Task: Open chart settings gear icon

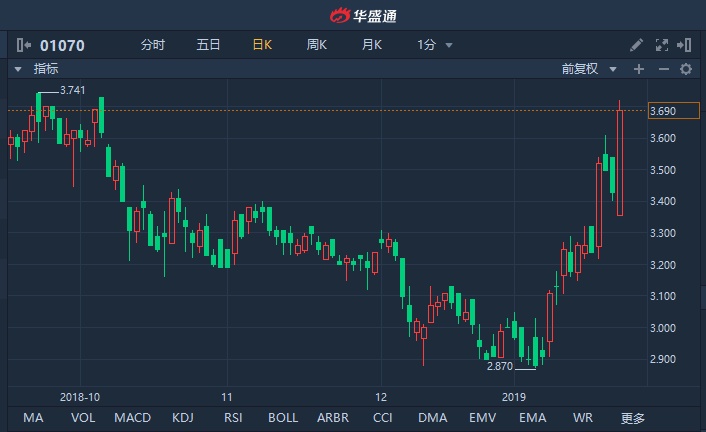Action: click(686, 69)
